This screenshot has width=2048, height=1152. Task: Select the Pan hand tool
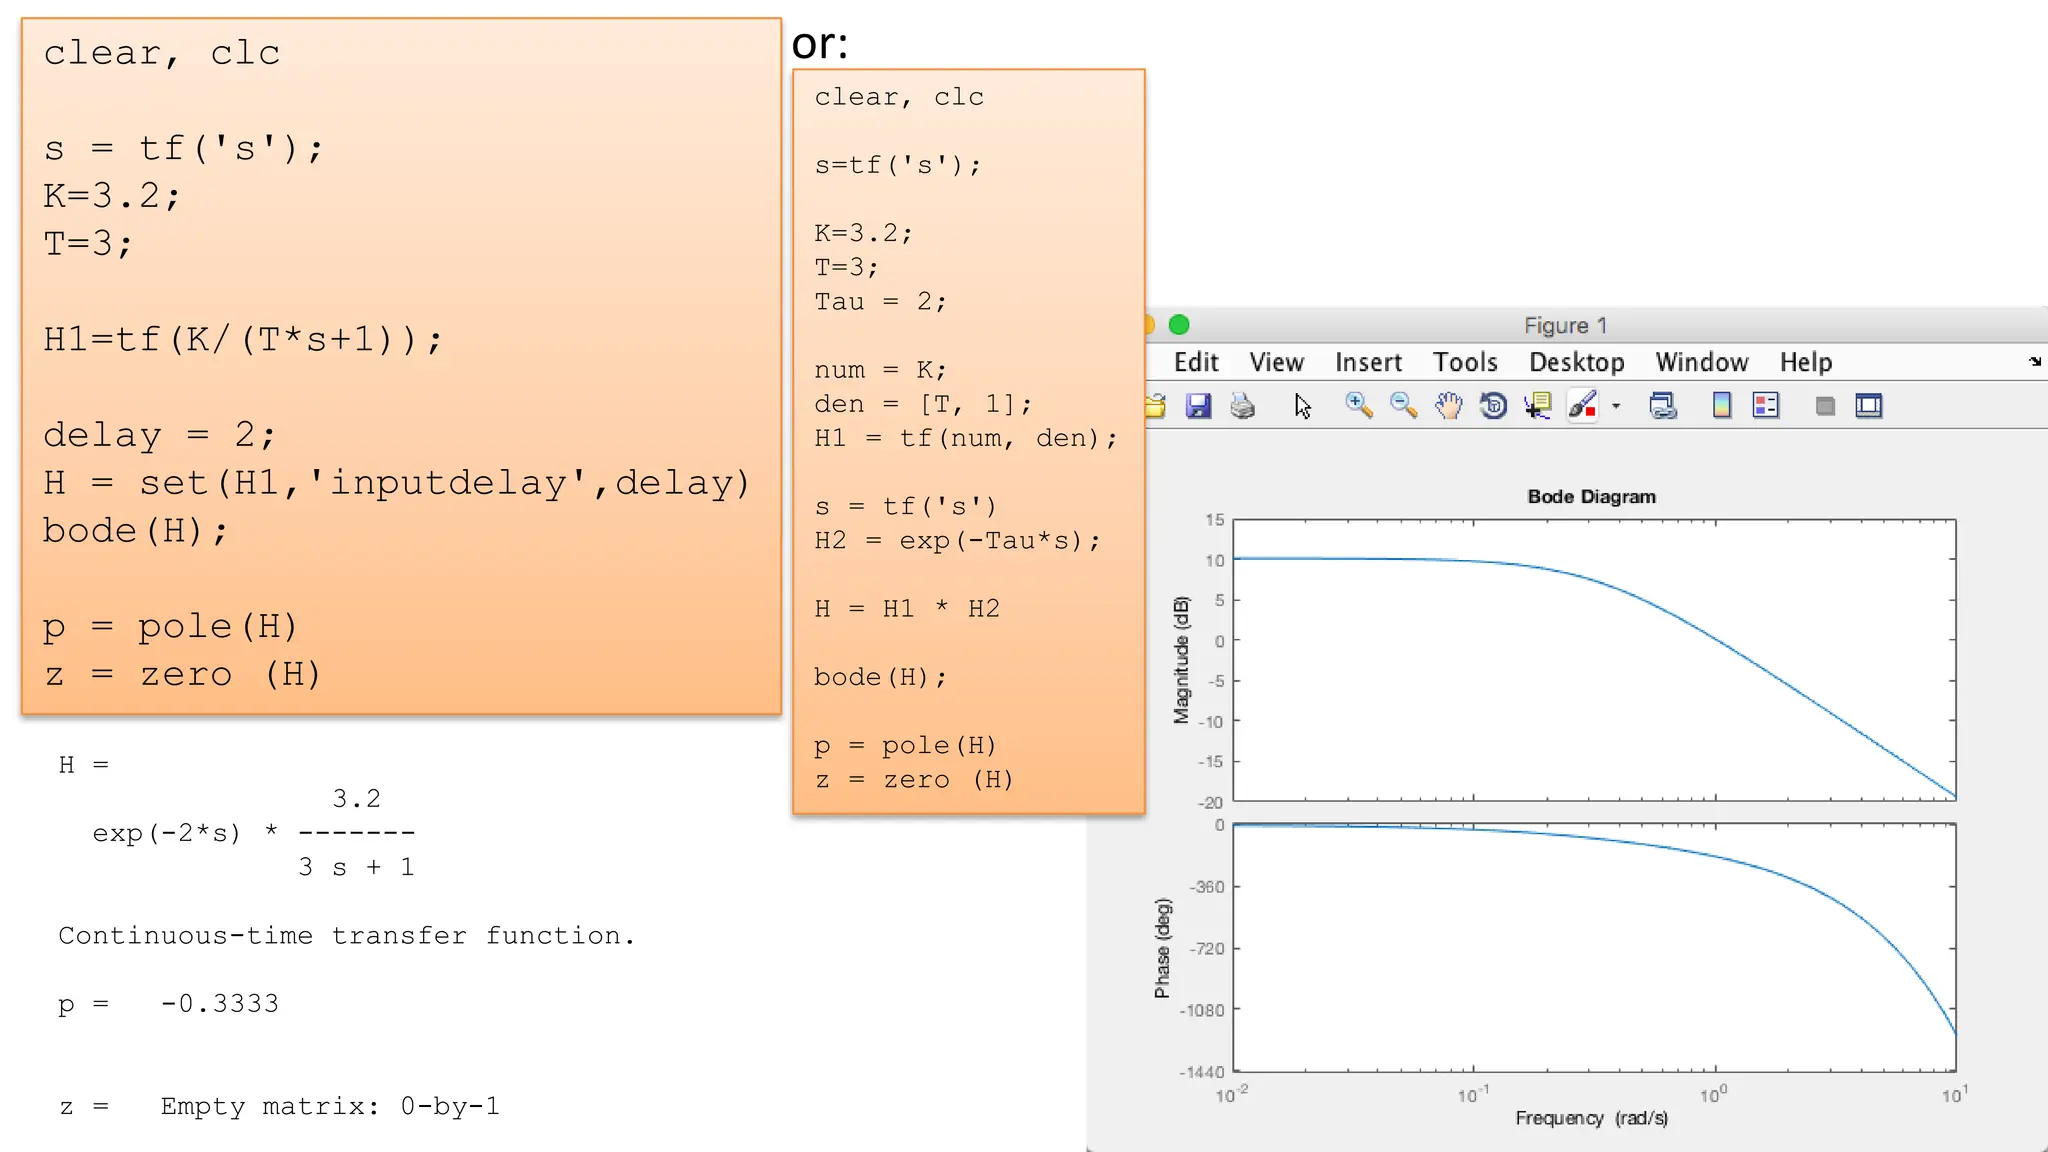pos(1448,406)
